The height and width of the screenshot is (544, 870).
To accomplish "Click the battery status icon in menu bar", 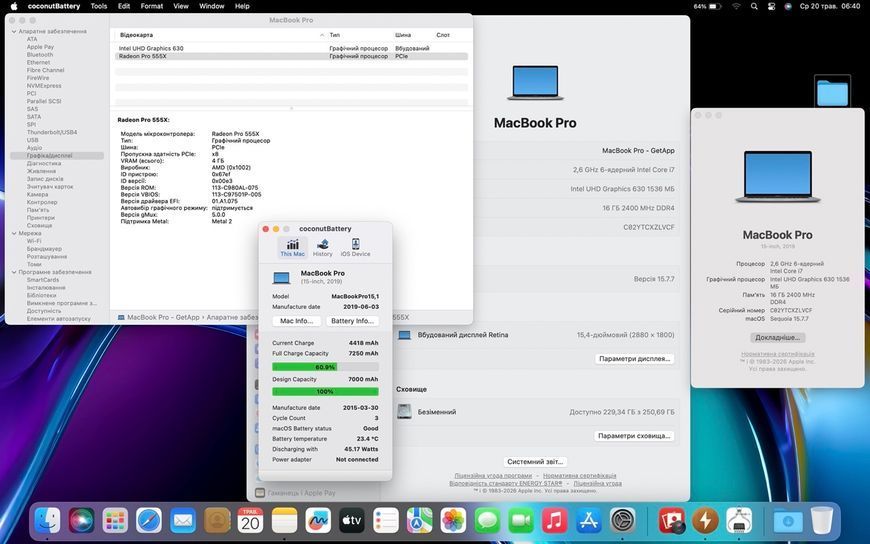I will tap(715, 6).
